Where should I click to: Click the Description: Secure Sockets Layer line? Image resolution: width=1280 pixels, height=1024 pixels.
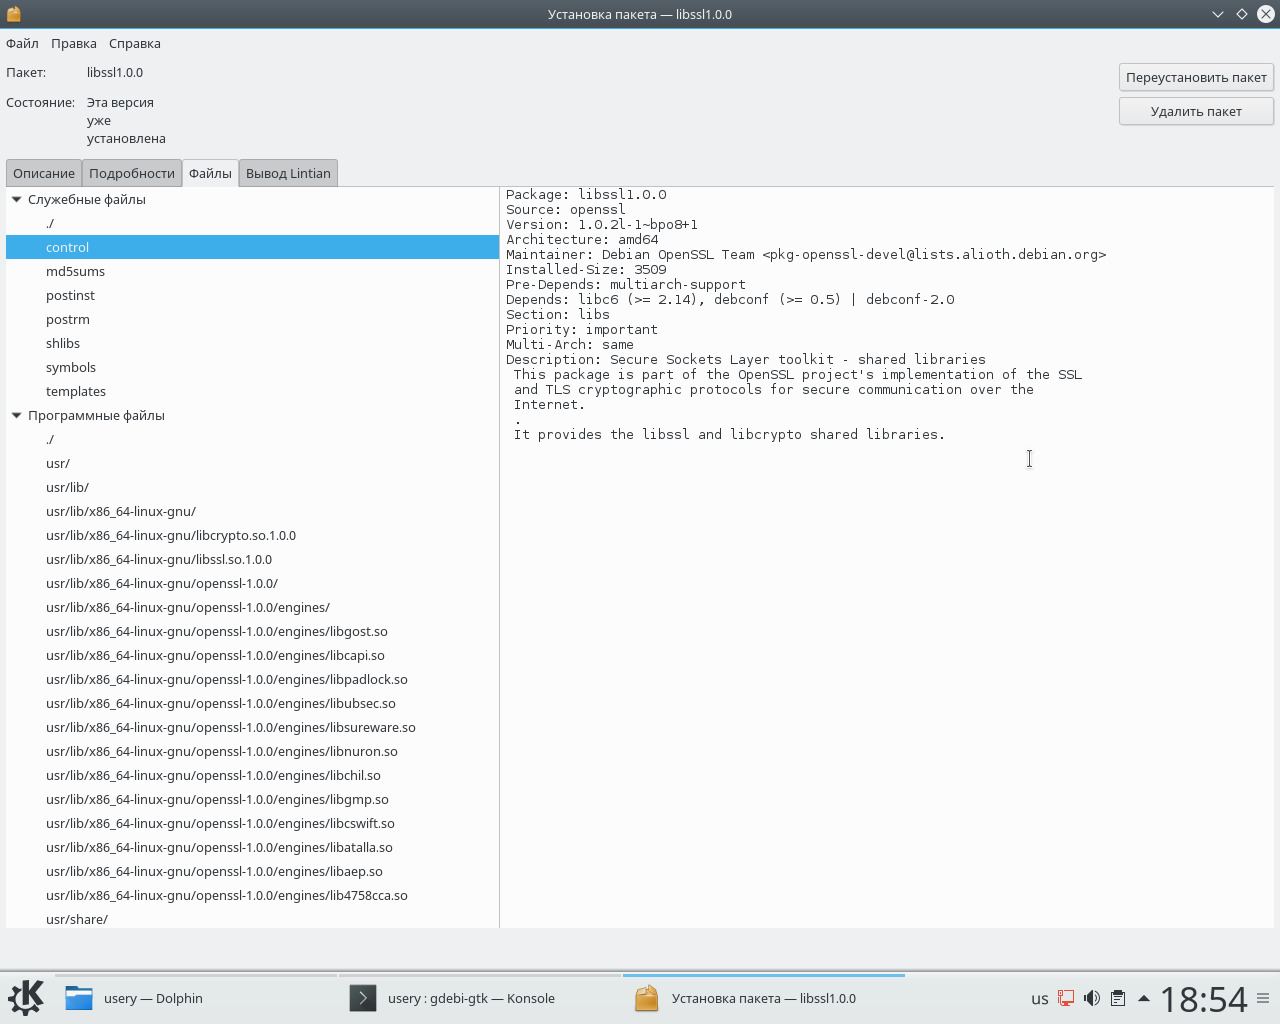tap(746, 359)
